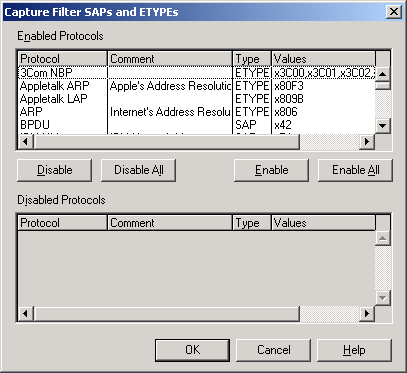The width and height of the screenshot is (407, 373).
Task: Open Help for this dialog
Action: (354, 350)
